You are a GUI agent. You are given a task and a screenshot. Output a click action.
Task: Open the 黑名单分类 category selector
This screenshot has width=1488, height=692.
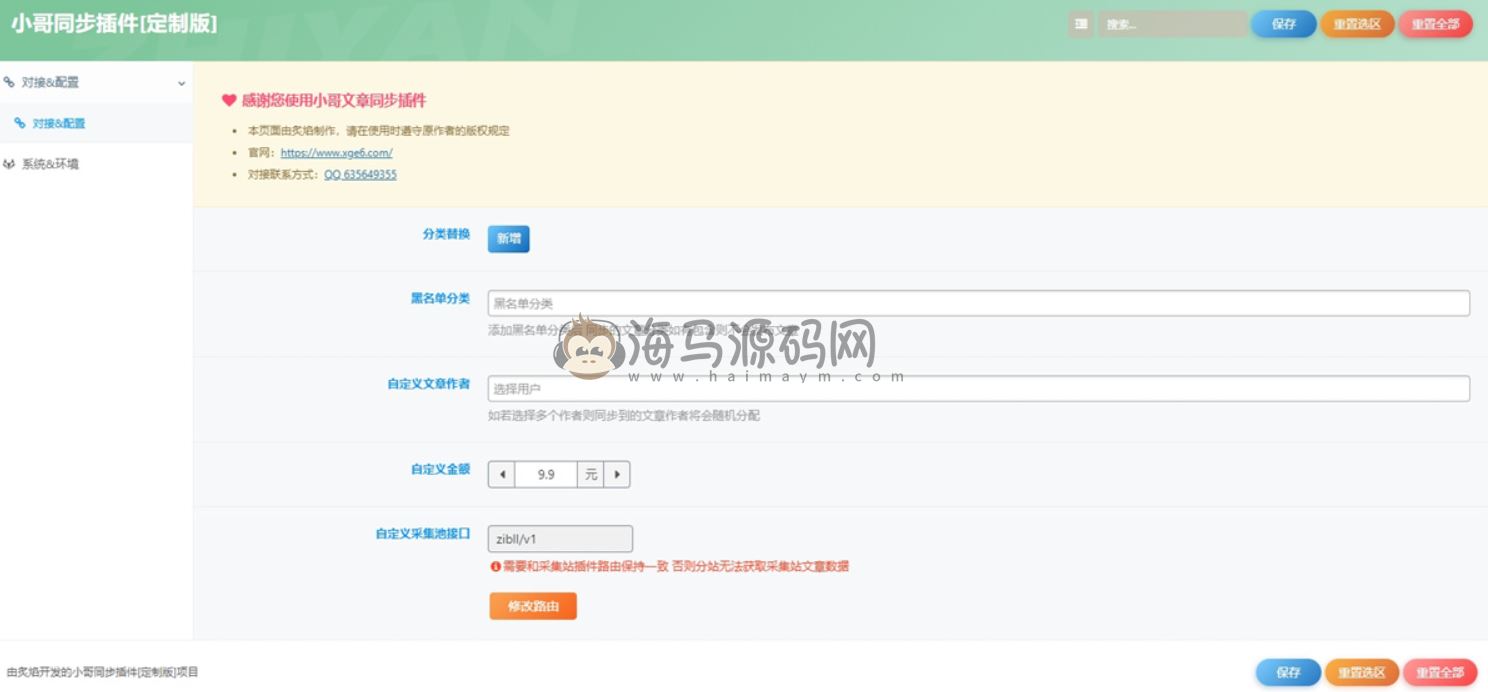point(978,303)
